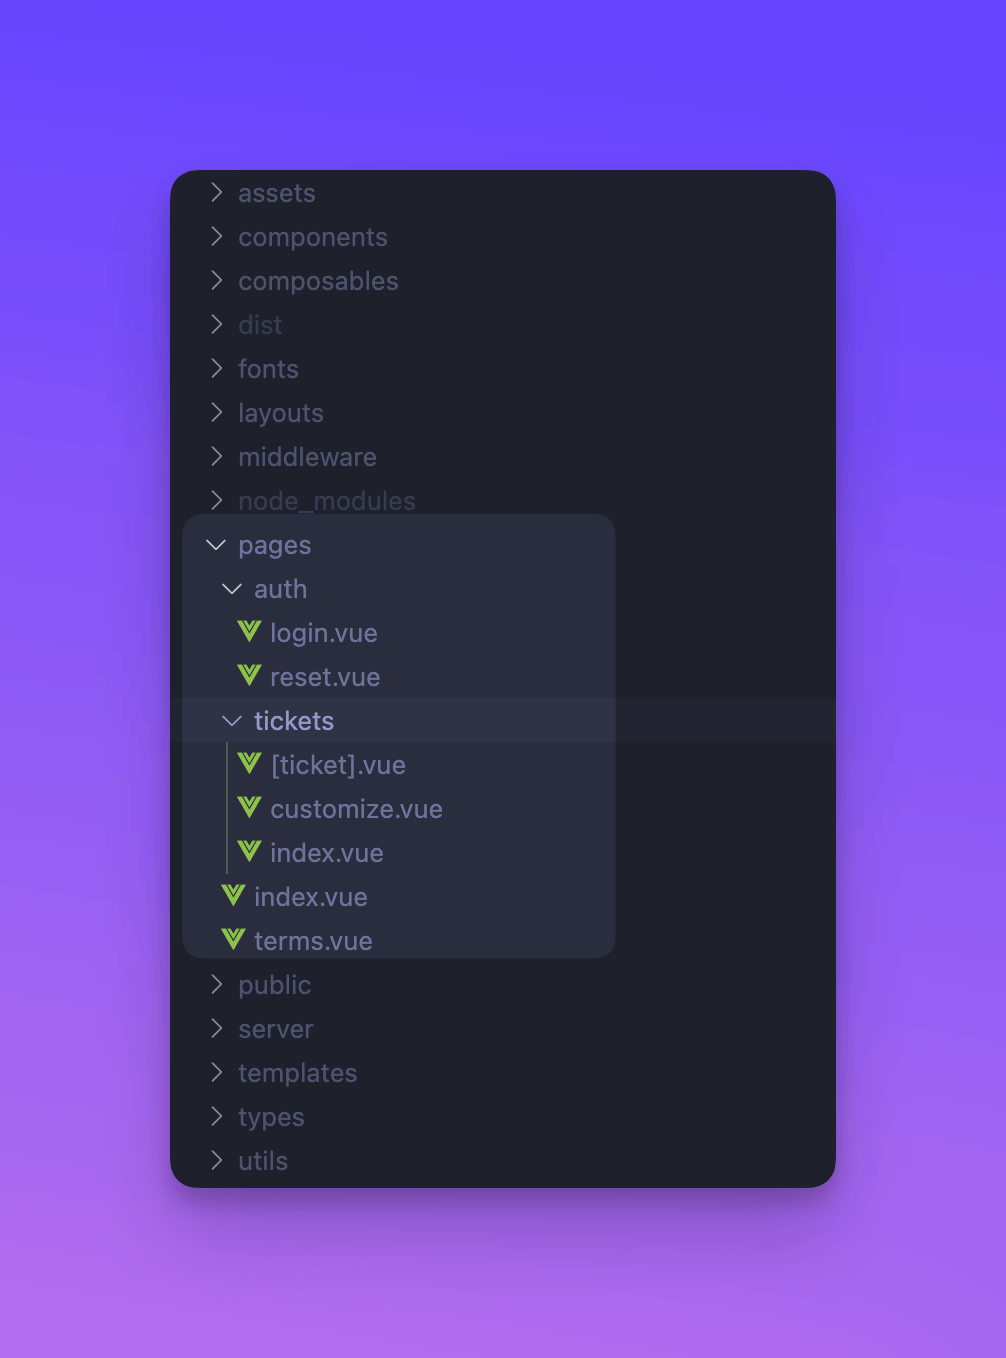
Task: Select the utils folder
Action: click(x=263, y=1161)
